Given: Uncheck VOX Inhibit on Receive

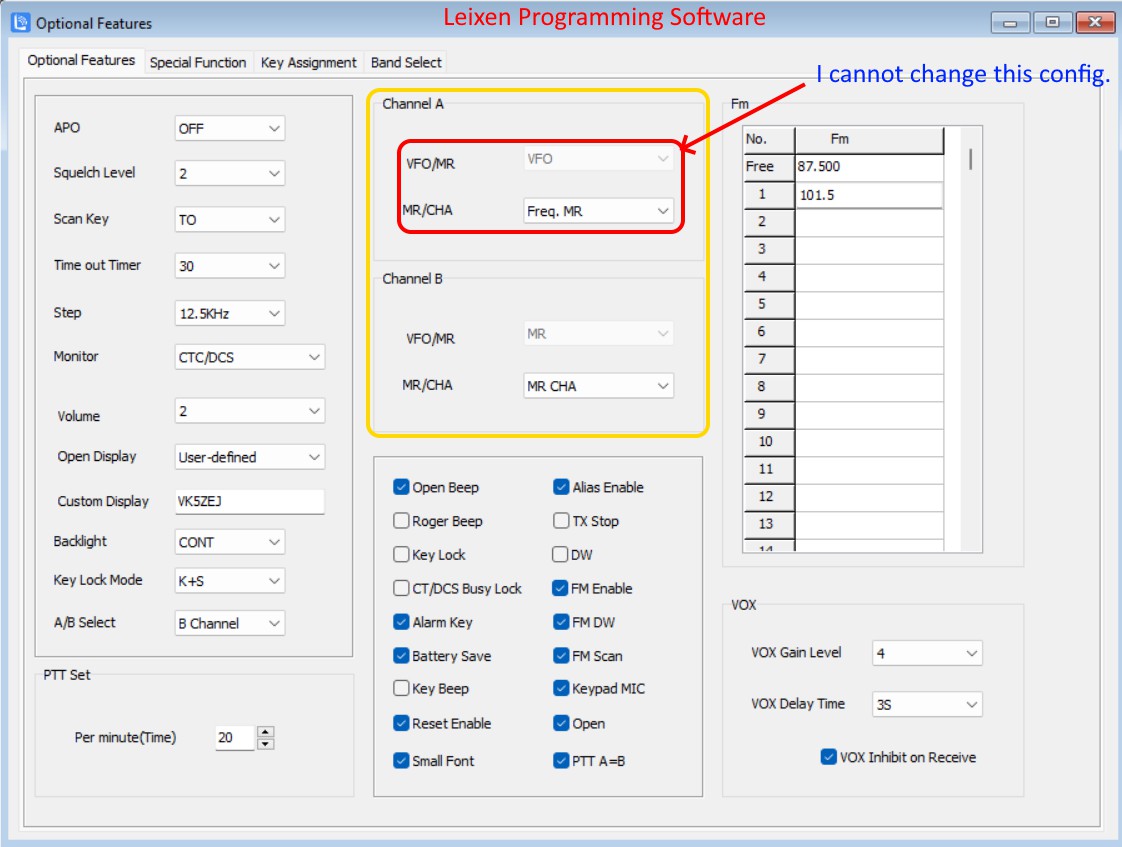Looking at the screenshot, I should pyautogui.click(x=829, y=757).
